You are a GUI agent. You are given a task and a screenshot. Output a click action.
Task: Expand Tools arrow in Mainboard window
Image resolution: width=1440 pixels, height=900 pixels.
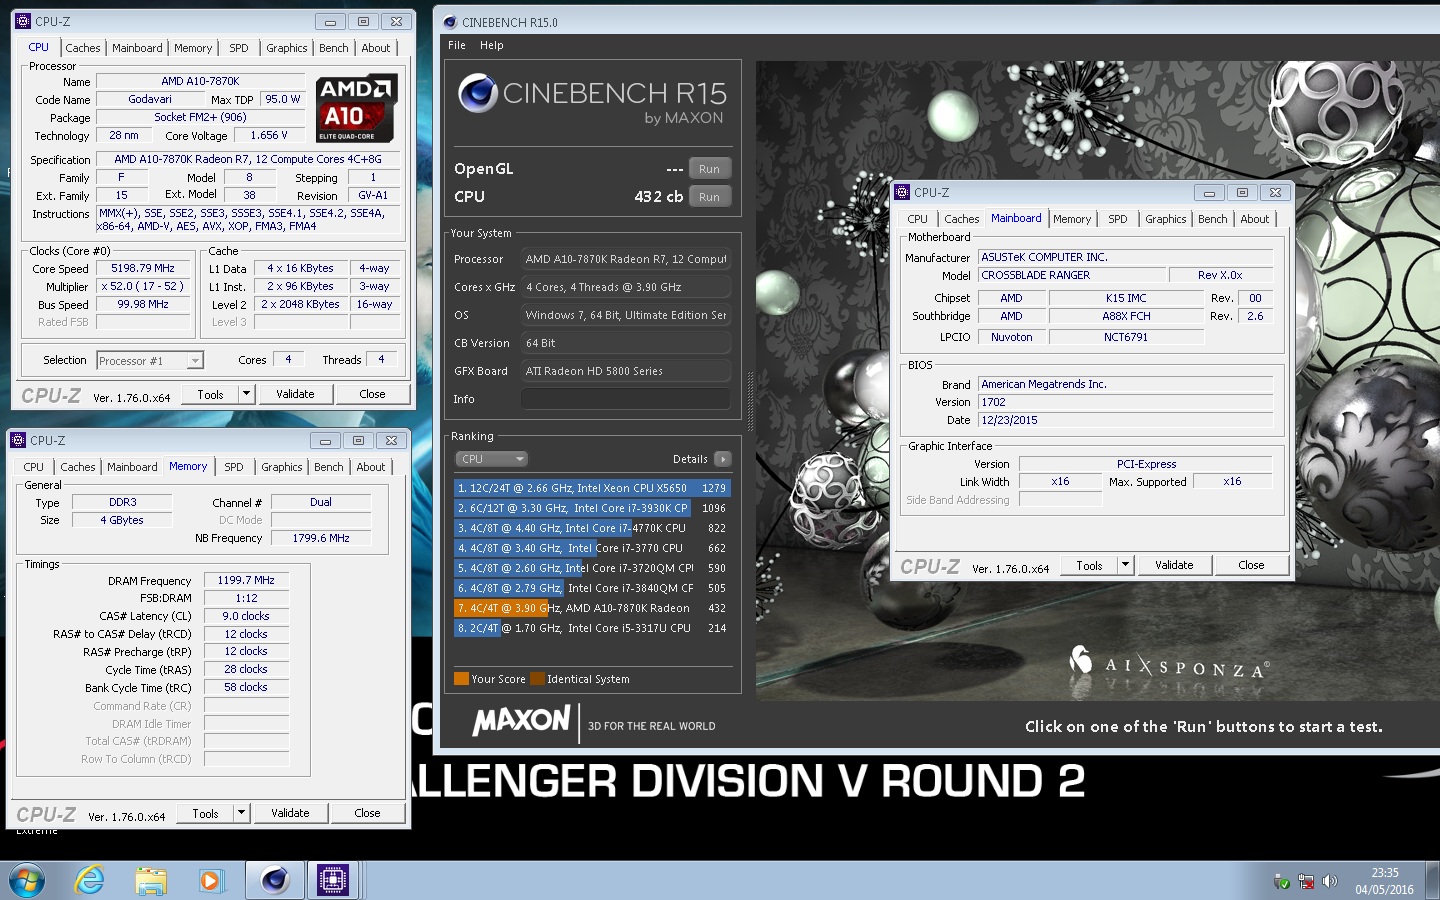[x=1125, y=565]
